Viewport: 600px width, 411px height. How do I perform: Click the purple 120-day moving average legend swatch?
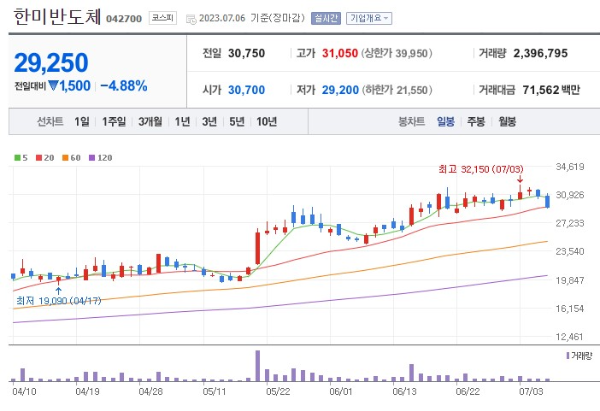tap(92, 158)
